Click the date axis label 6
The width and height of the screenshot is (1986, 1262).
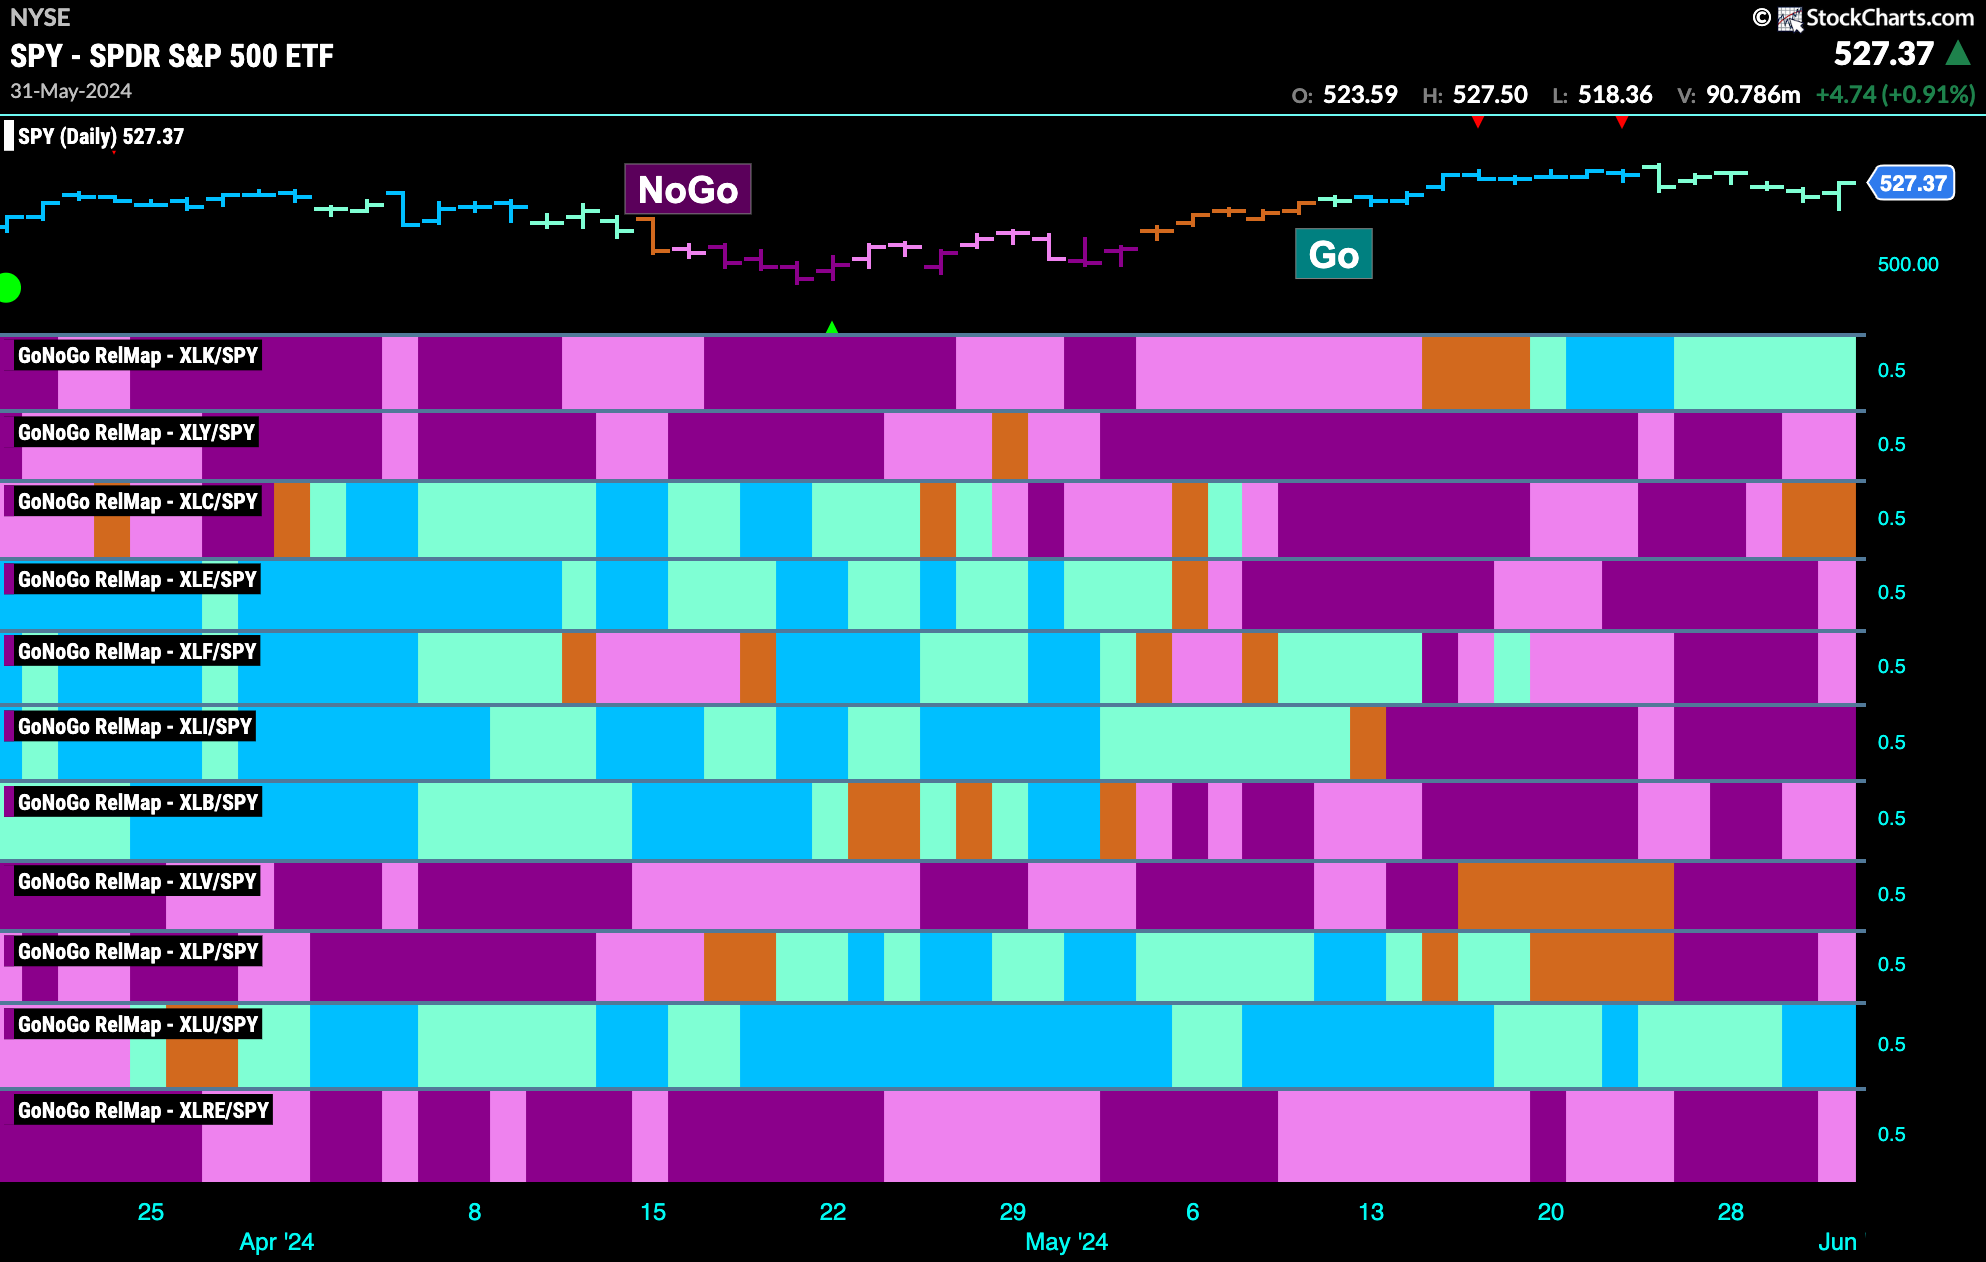[x=1193, y=1212]
